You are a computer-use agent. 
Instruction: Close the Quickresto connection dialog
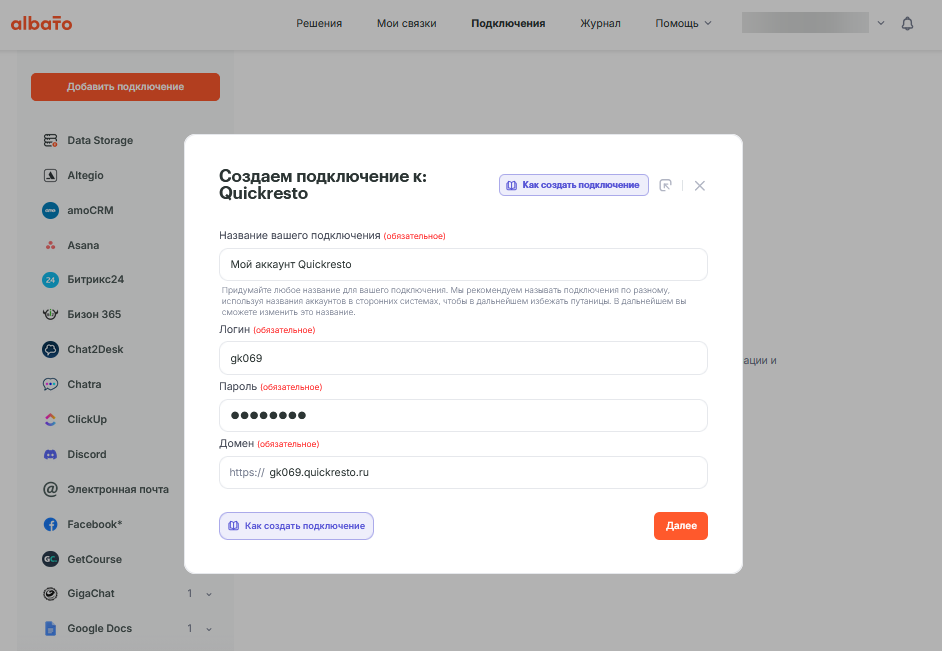[x=700, y=185]
